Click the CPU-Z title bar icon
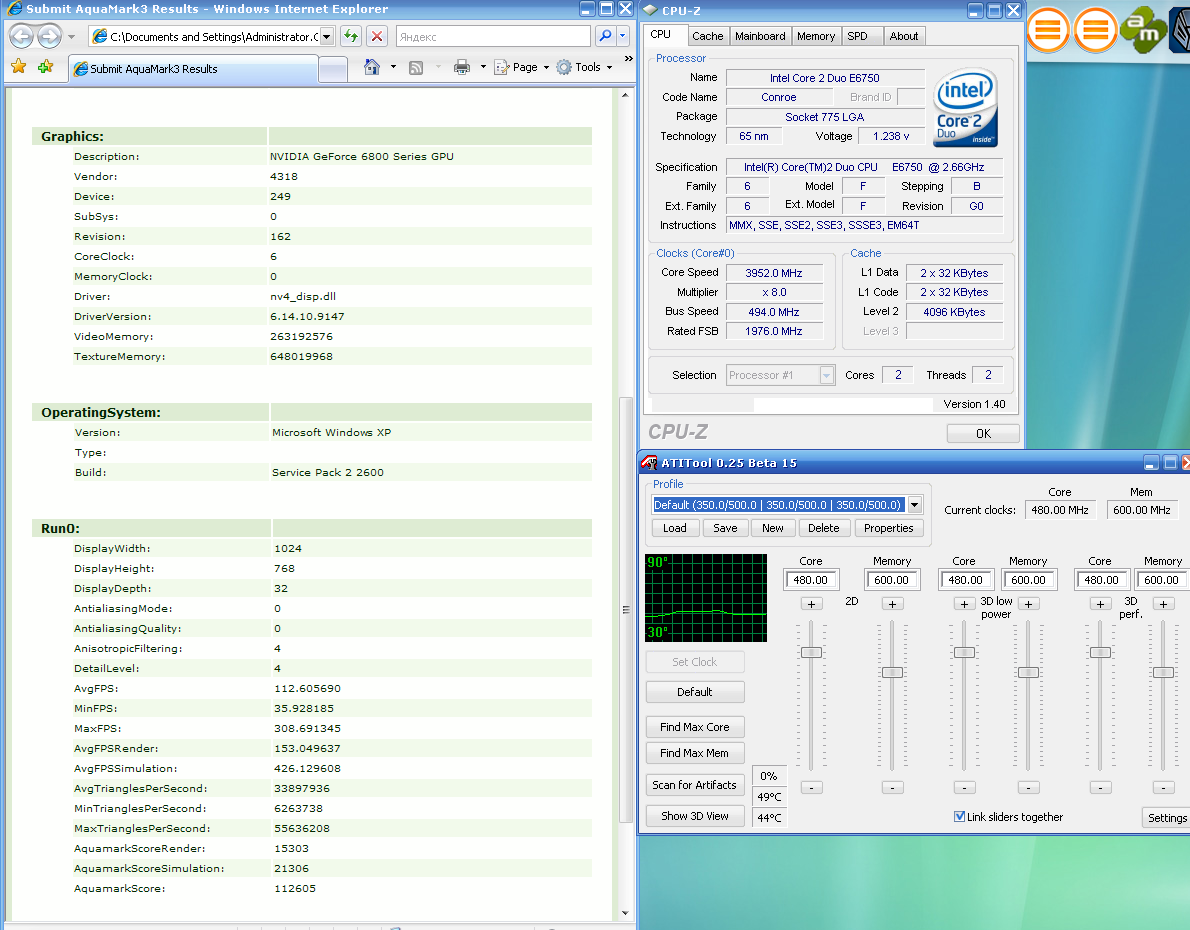 [x=650, y=10]
